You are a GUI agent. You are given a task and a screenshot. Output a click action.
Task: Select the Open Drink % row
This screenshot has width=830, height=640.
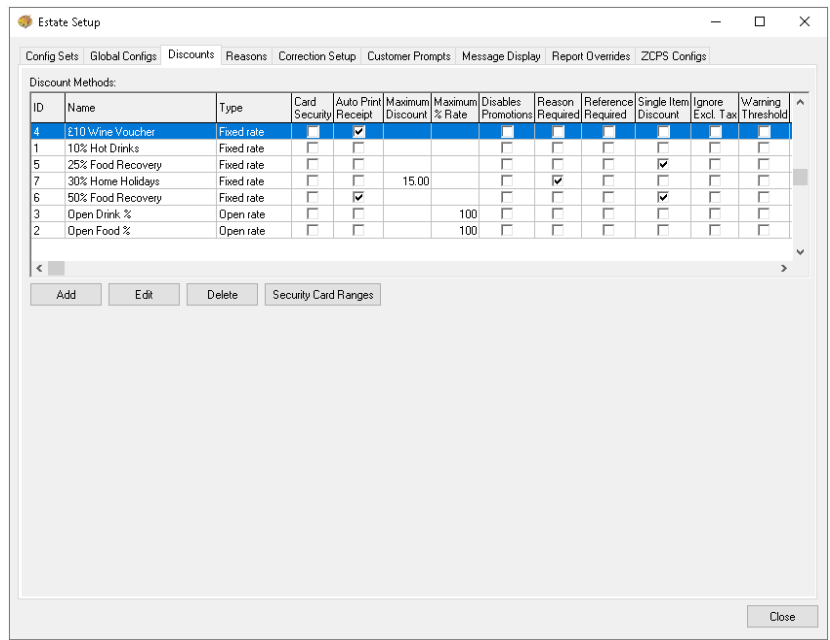point(140,214)
